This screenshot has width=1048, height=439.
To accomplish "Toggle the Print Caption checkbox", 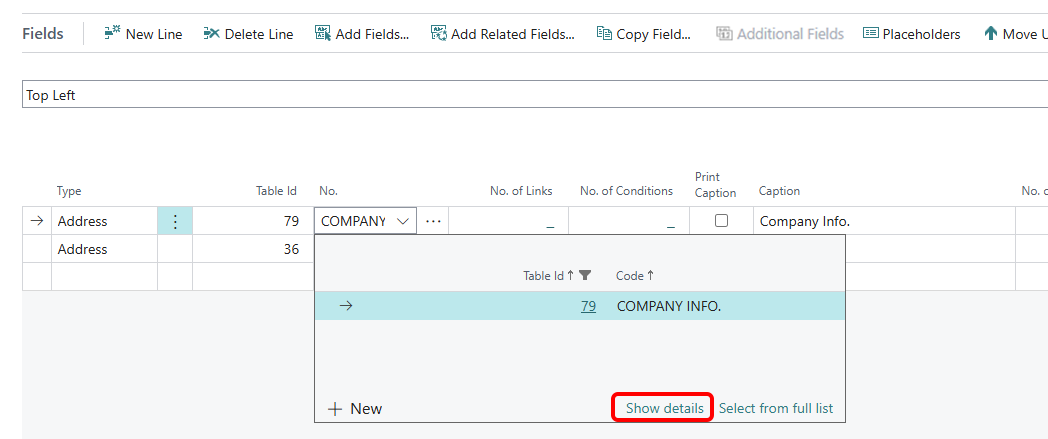I will coord(721,221).
